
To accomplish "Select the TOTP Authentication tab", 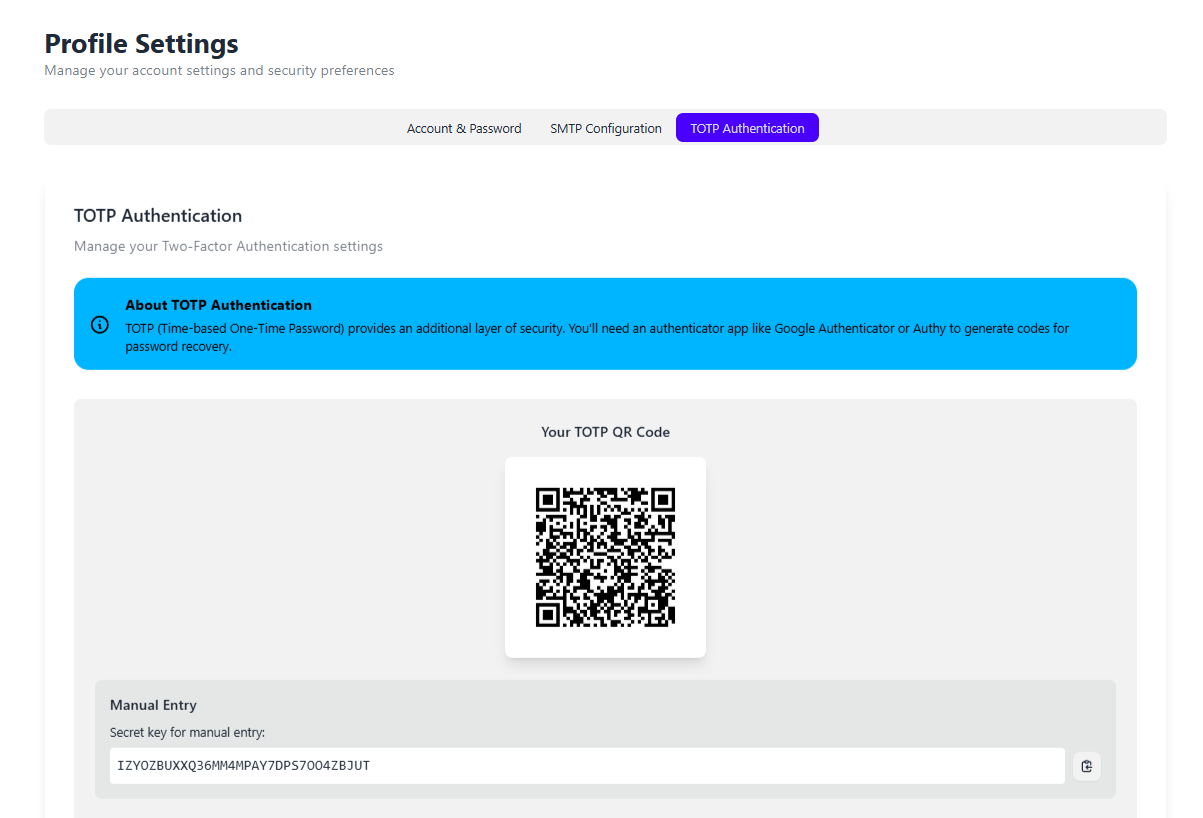I will 747,128.
